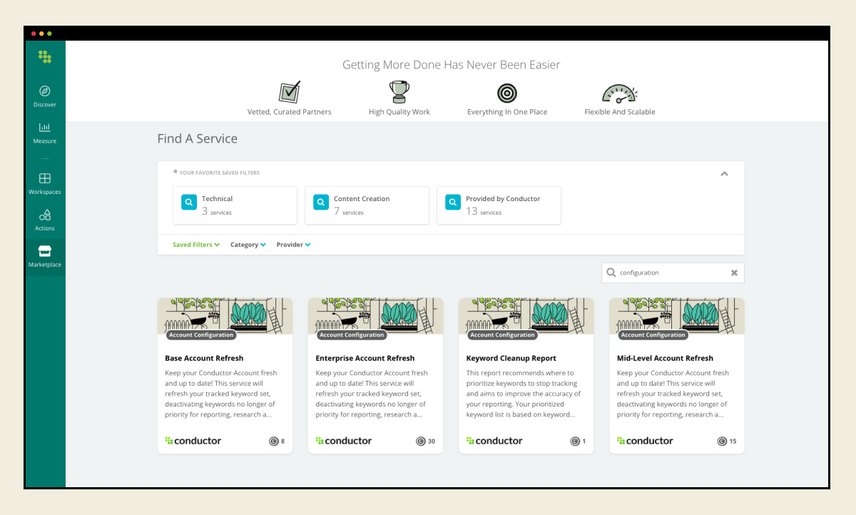The image size is (856, 515).
Task: Click the magnifier icon in search box
Action: coord(611,272)
